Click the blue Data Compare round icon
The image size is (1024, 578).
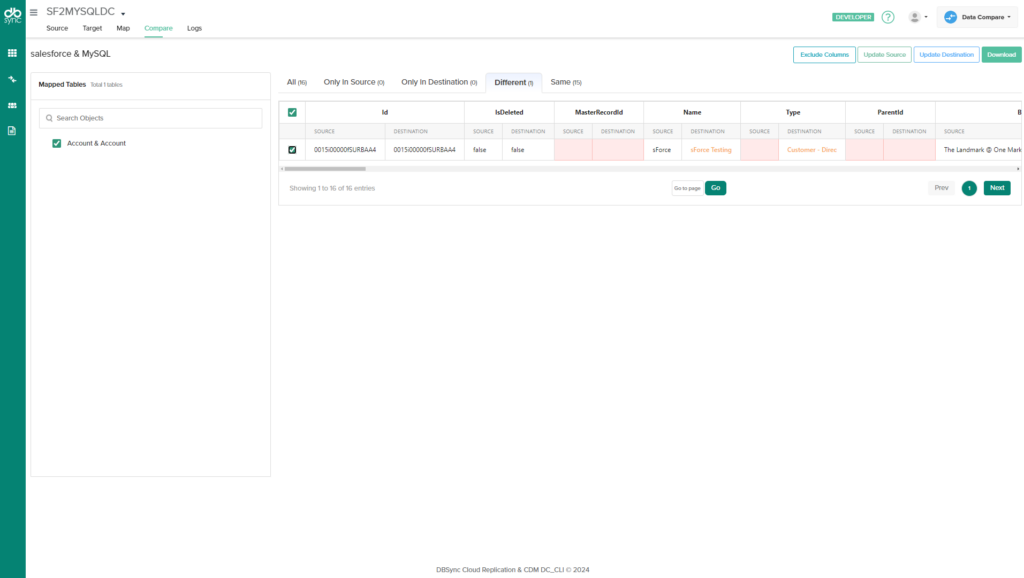950,17
